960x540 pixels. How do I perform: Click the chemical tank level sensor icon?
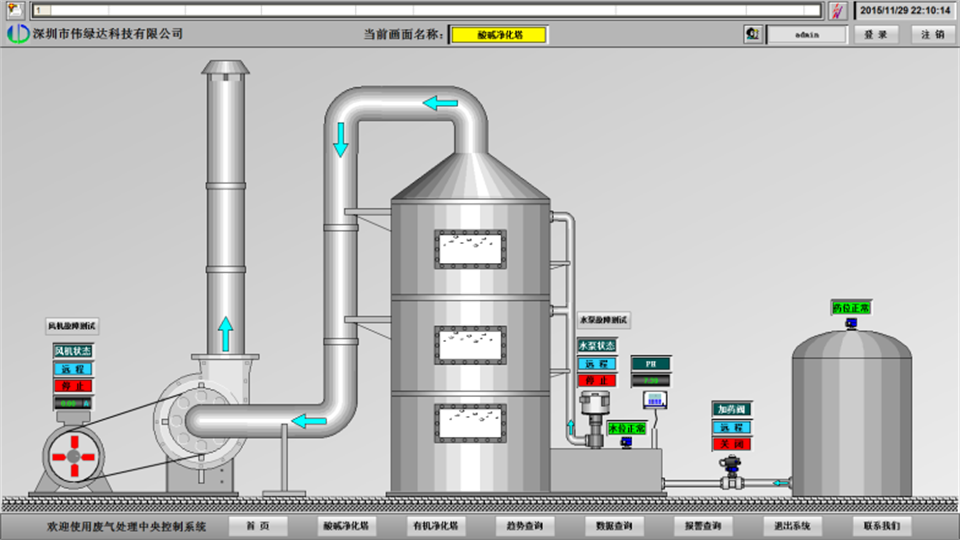coord(851,323)
